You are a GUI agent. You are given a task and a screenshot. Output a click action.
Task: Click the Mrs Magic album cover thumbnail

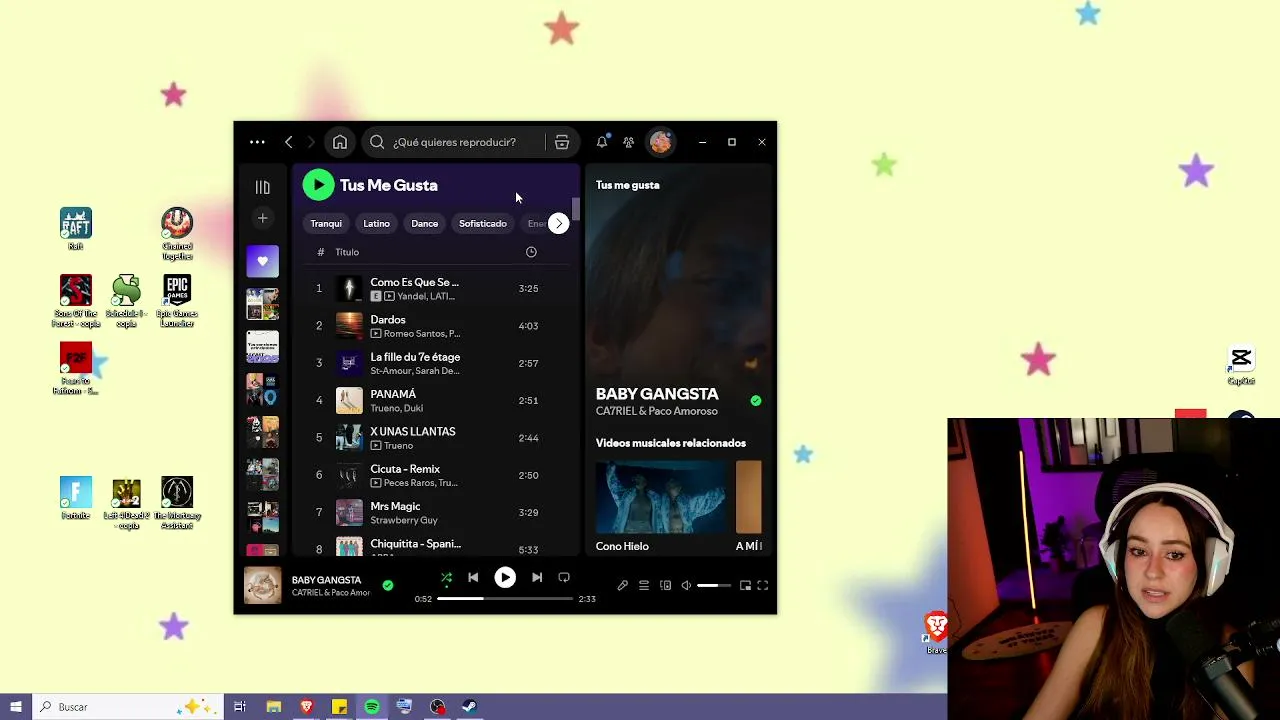click(x=349, y=512)
